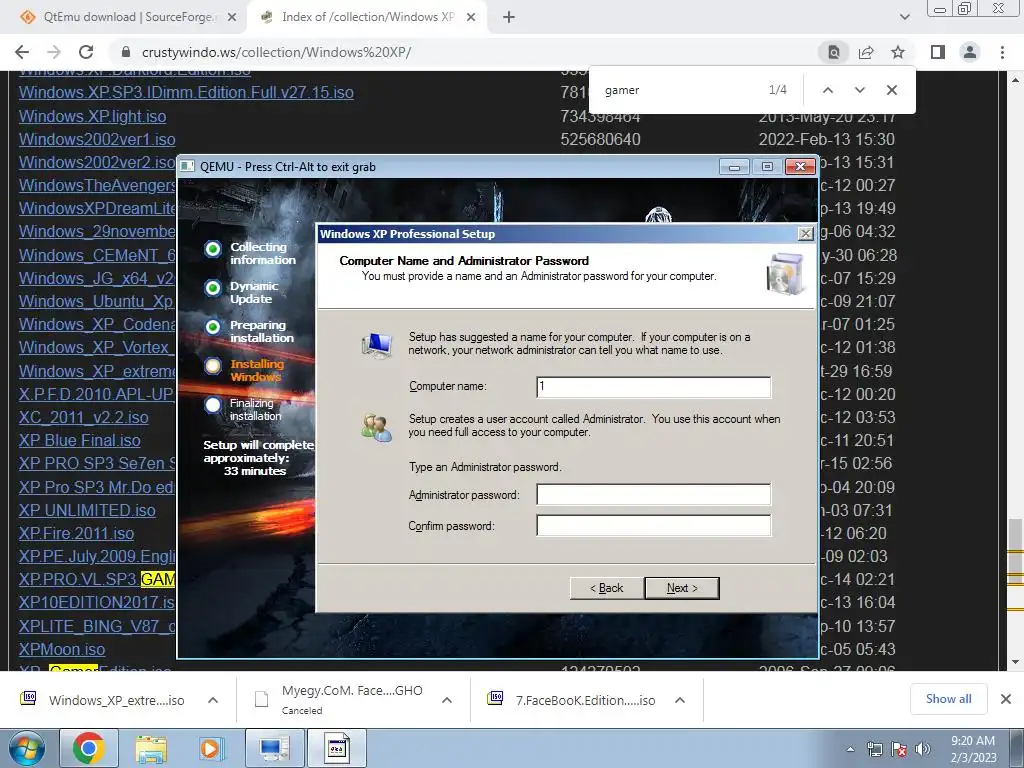
Task: Click the Action Center flag tray icon
Action: tap(899, 749)
